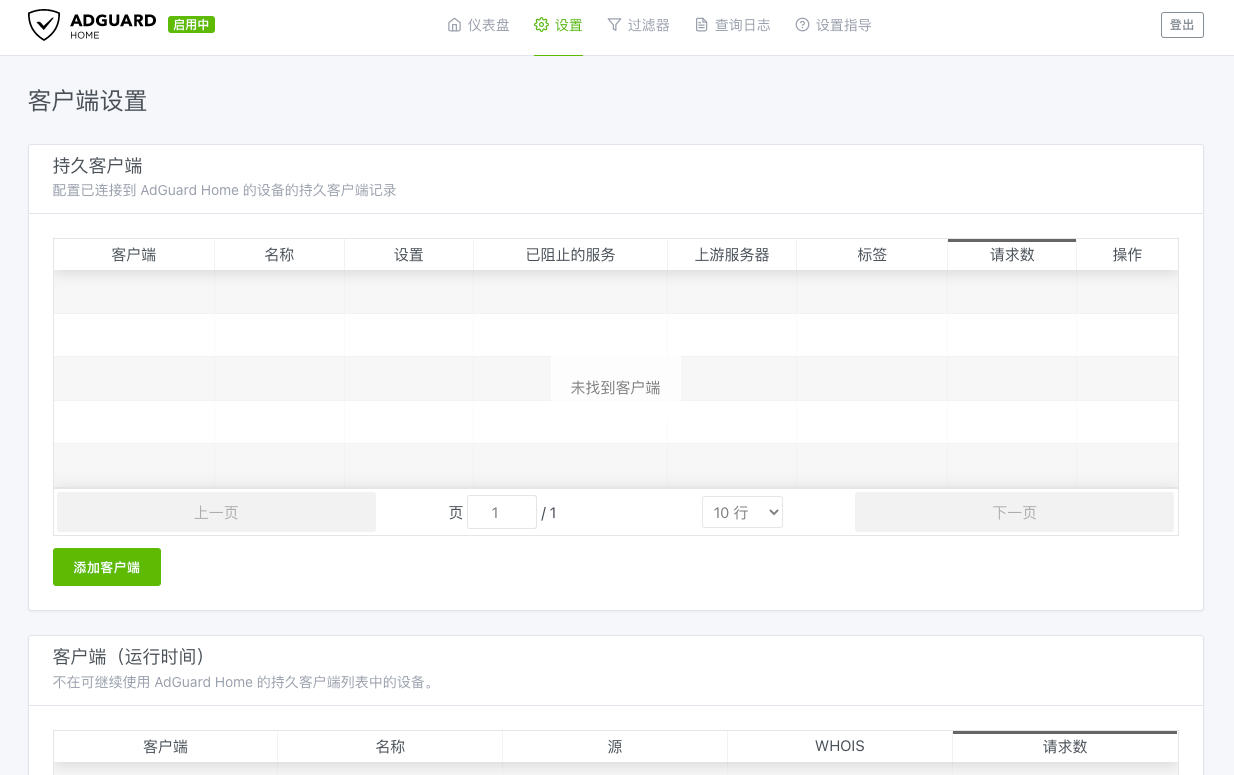
Task: Click the AdGuard Home shield logo
Action: point(42,23)
